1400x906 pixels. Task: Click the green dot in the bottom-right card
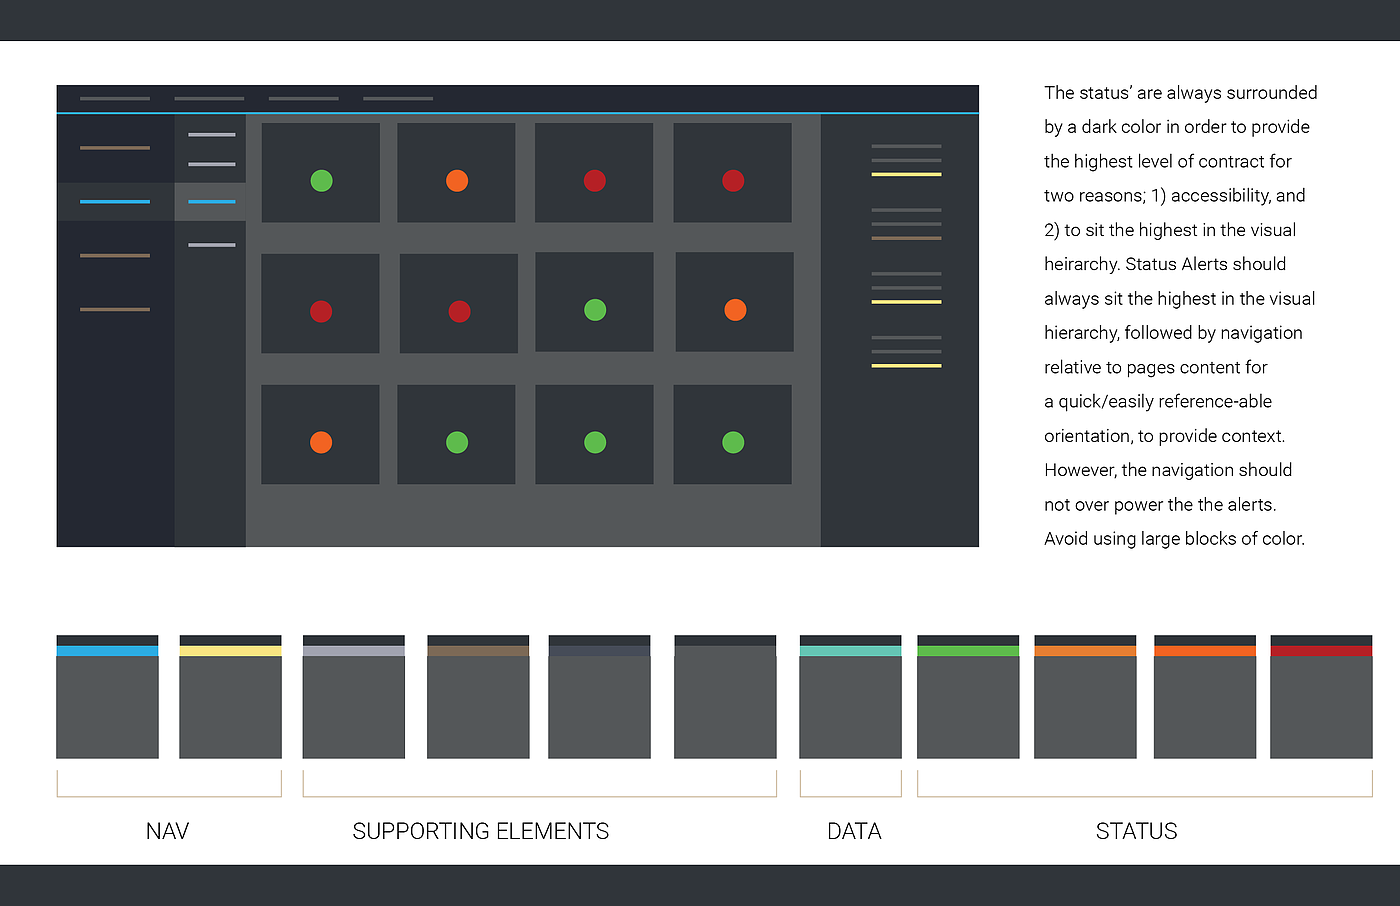click(x=733, y=442)
